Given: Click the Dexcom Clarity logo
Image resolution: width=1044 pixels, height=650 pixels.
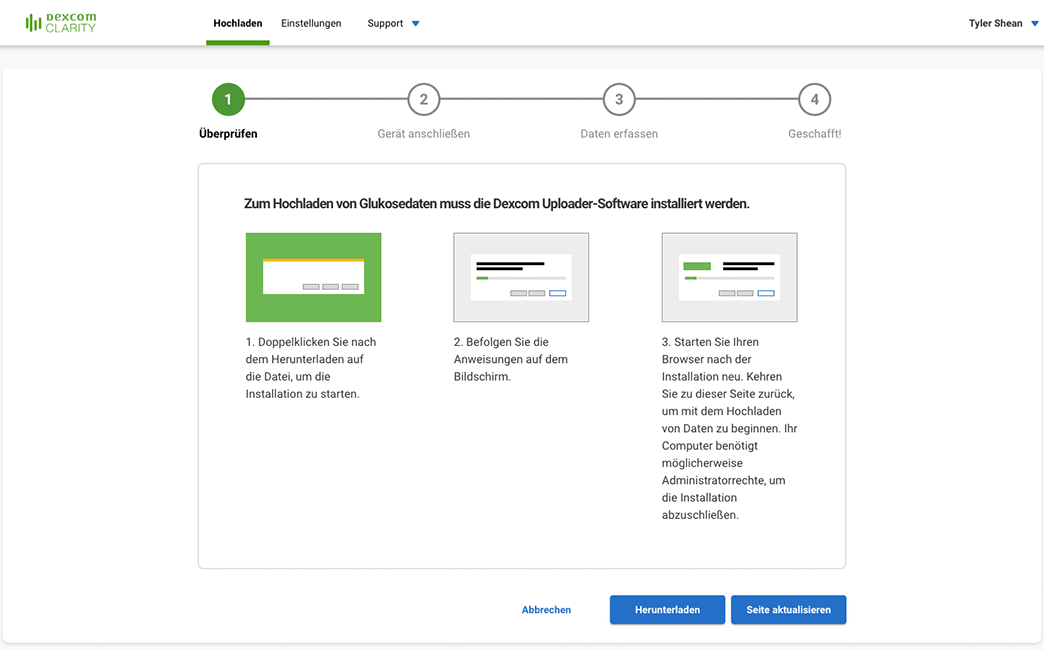Looking at the screenshot, I should click(x=61, y=23).
